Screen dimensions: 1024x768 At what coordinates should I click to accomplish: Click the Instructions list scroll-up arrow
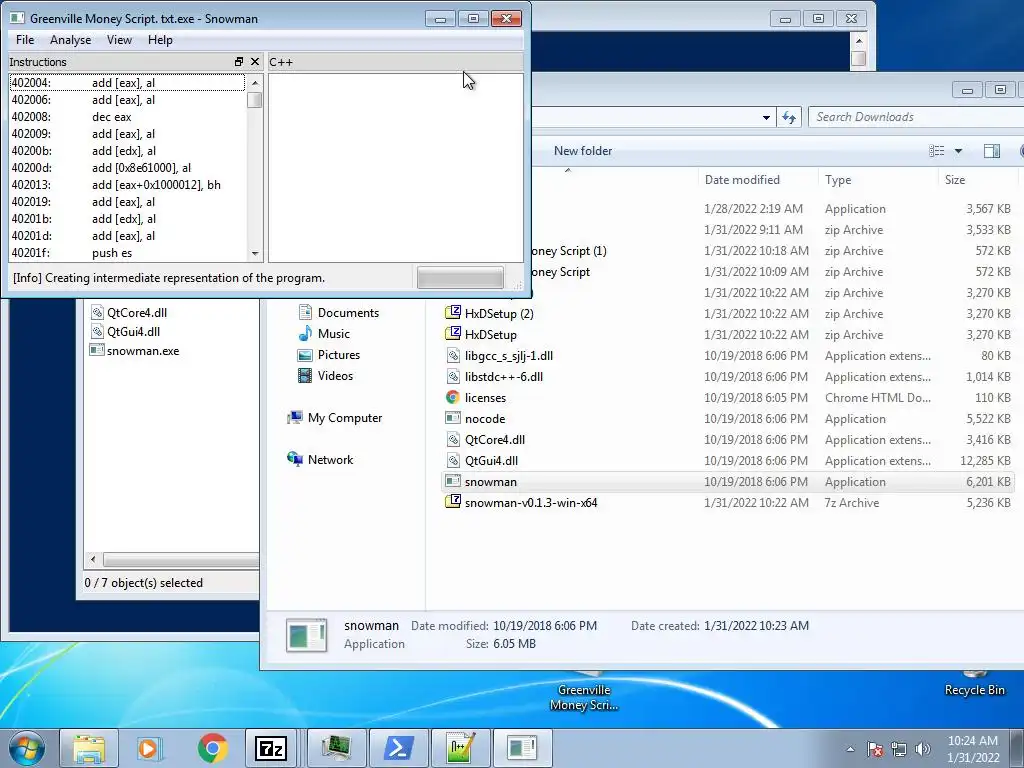click(x=255, y=82)
